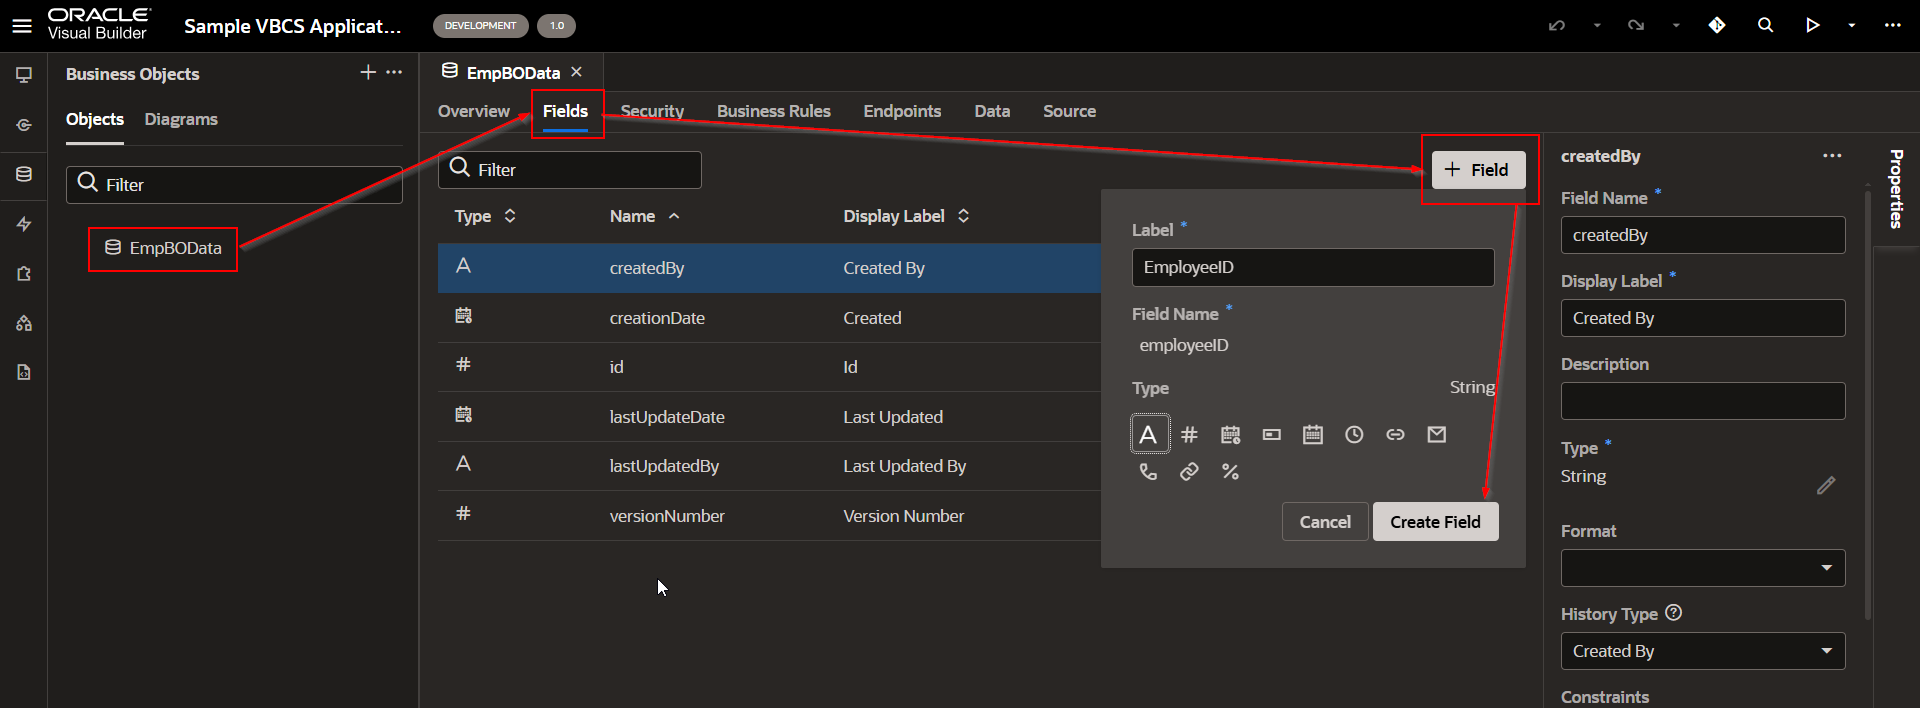Choose Time type icon in new field dialog
Screen dimensions: 1920x708
pos(1354,434)
